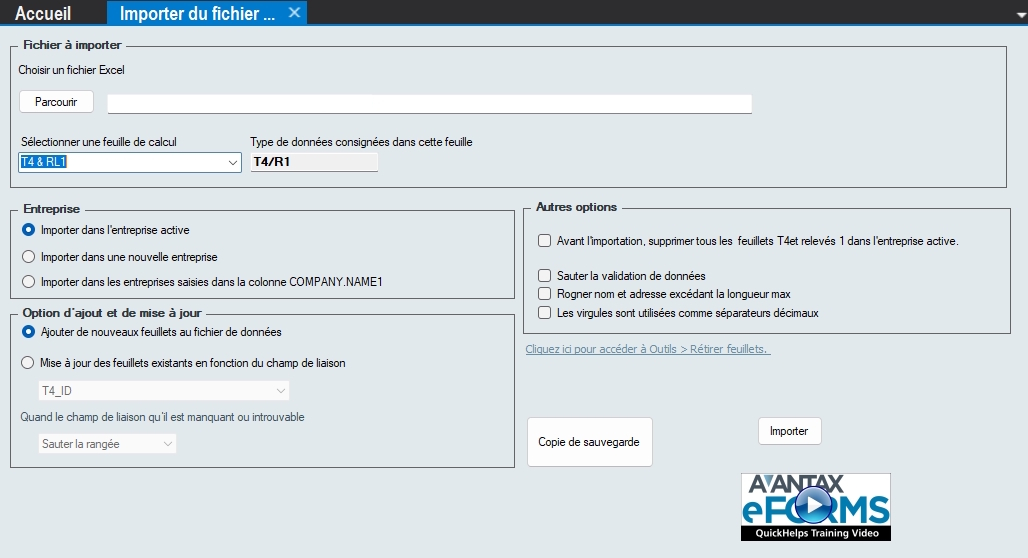Screen dimensions: 1028x558
Task: Click the Parcourir button
Action: [56, 102]
